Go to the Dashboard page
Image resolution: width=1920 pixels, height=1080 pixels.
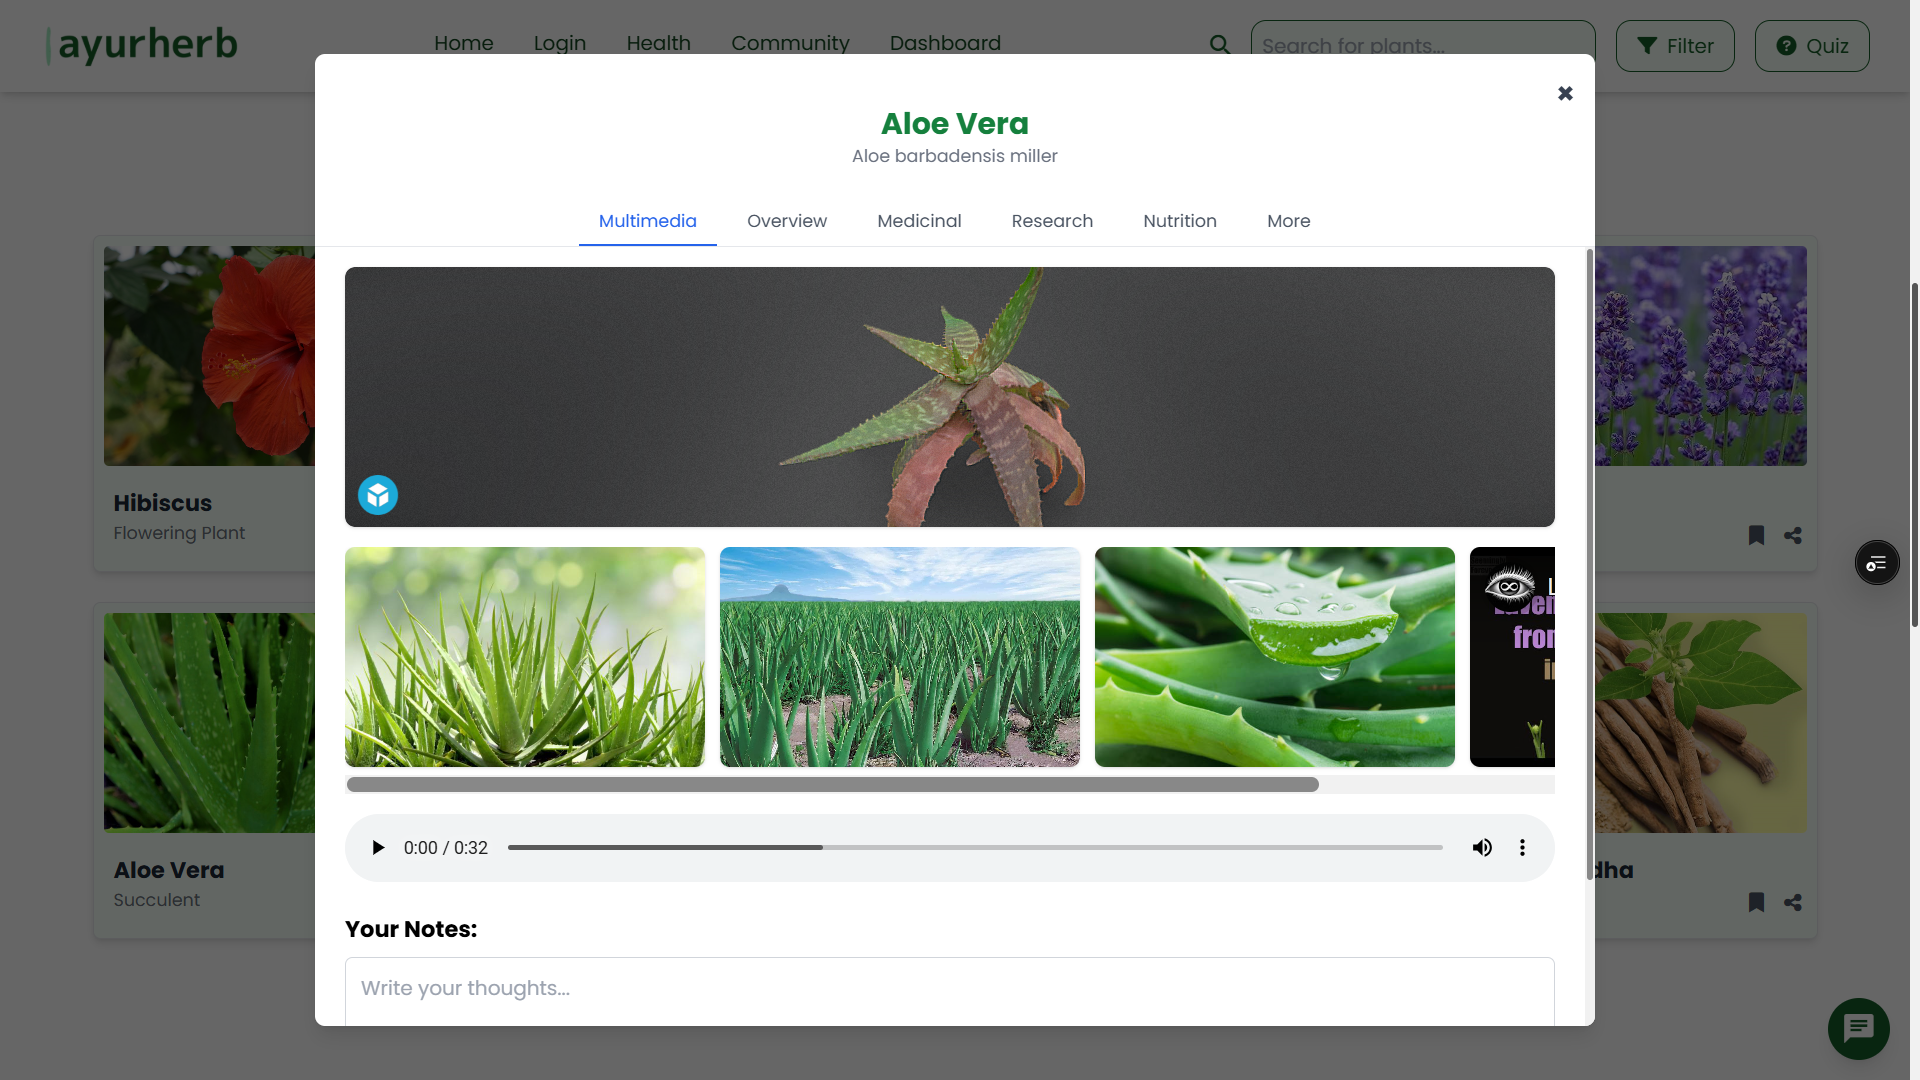coord(944,43)
